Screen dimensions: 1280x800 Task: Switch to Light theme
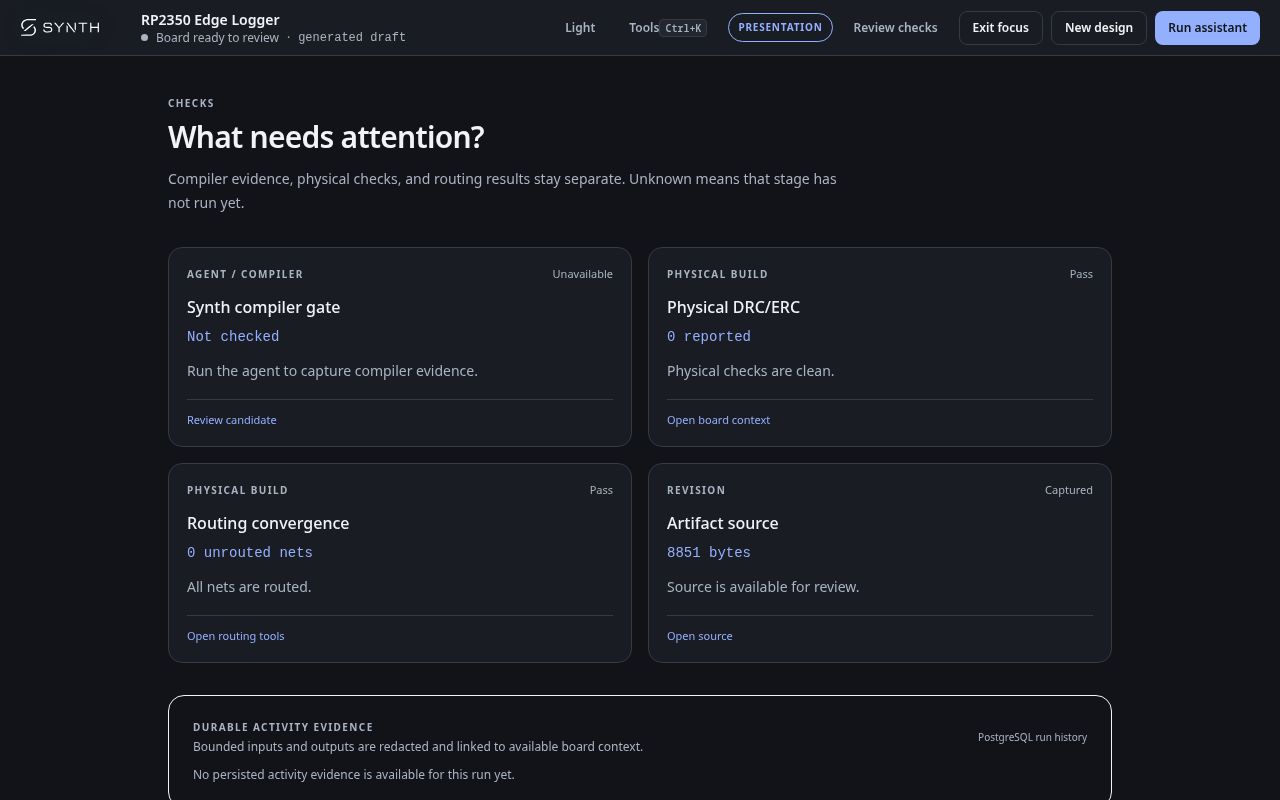pyautogui.click(x=580, y=27)
